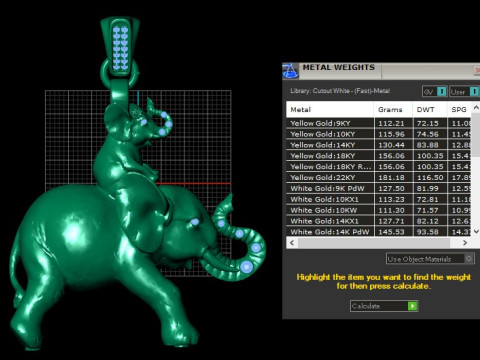Click the METAL WEIGHTS title text
Screen dimensions: 480x360
[339, 67]
